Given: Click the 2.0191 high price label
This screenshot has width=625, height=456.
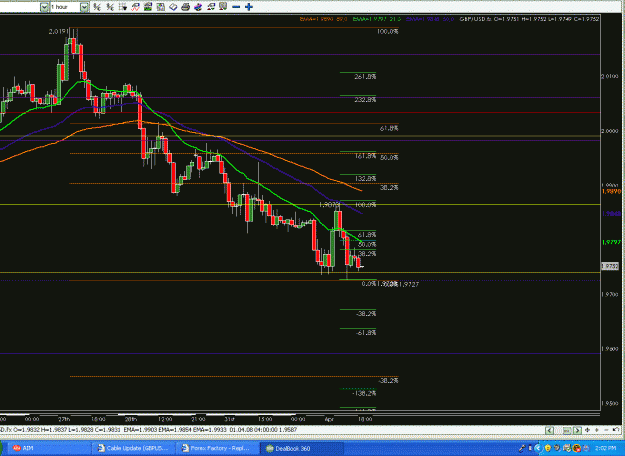Looking at the screenshot, I should click(x=58, y=31).
